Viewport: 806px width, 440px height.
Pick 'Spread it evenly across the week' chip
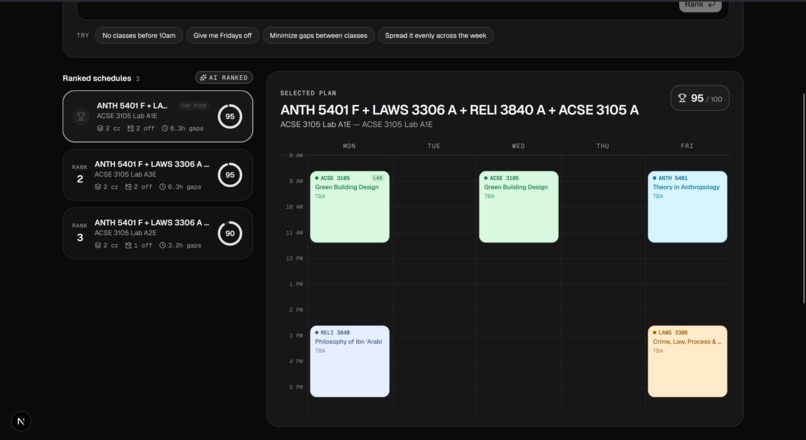tap(435, 35)
